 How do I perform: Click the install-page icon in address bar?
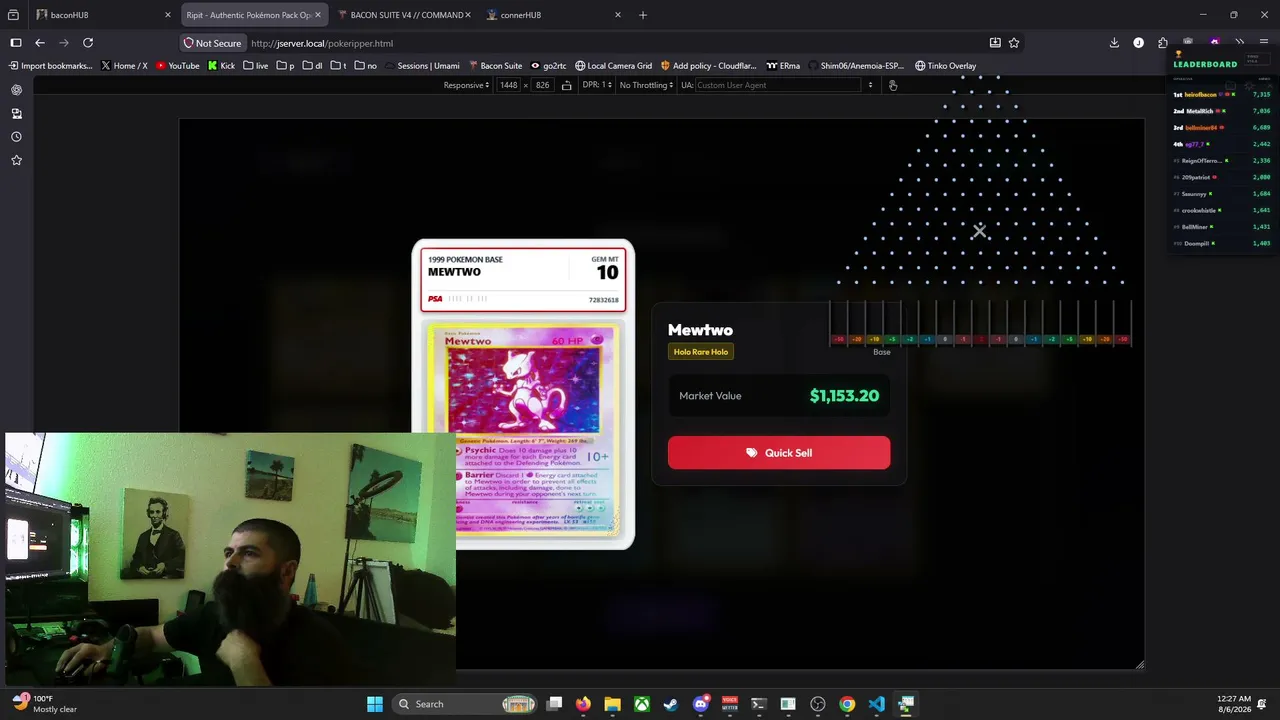point(995,43)
